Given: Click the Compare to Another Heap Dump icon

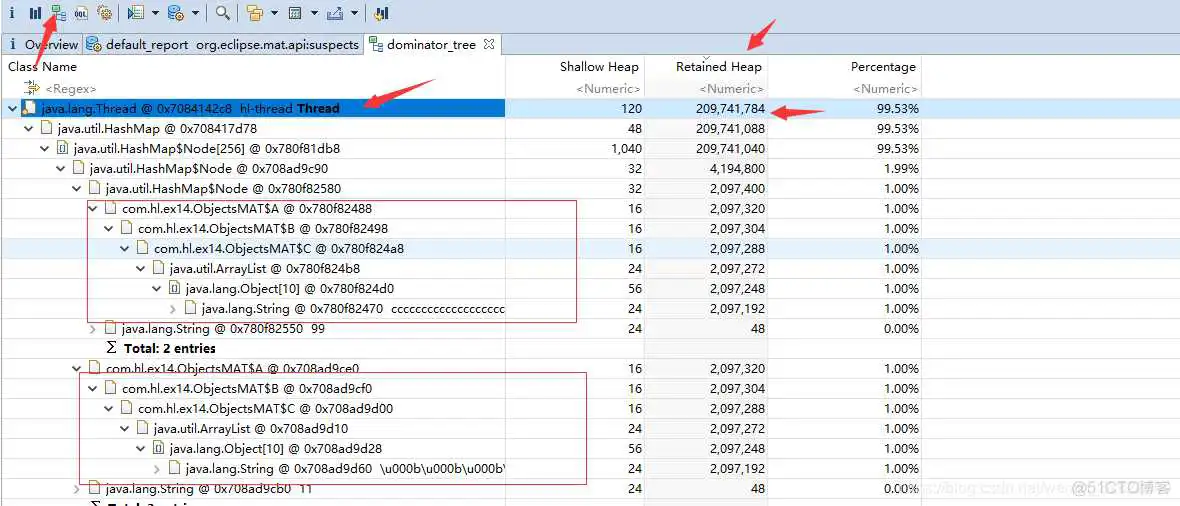Looking at the screenshot, I should tap(381, 13).
